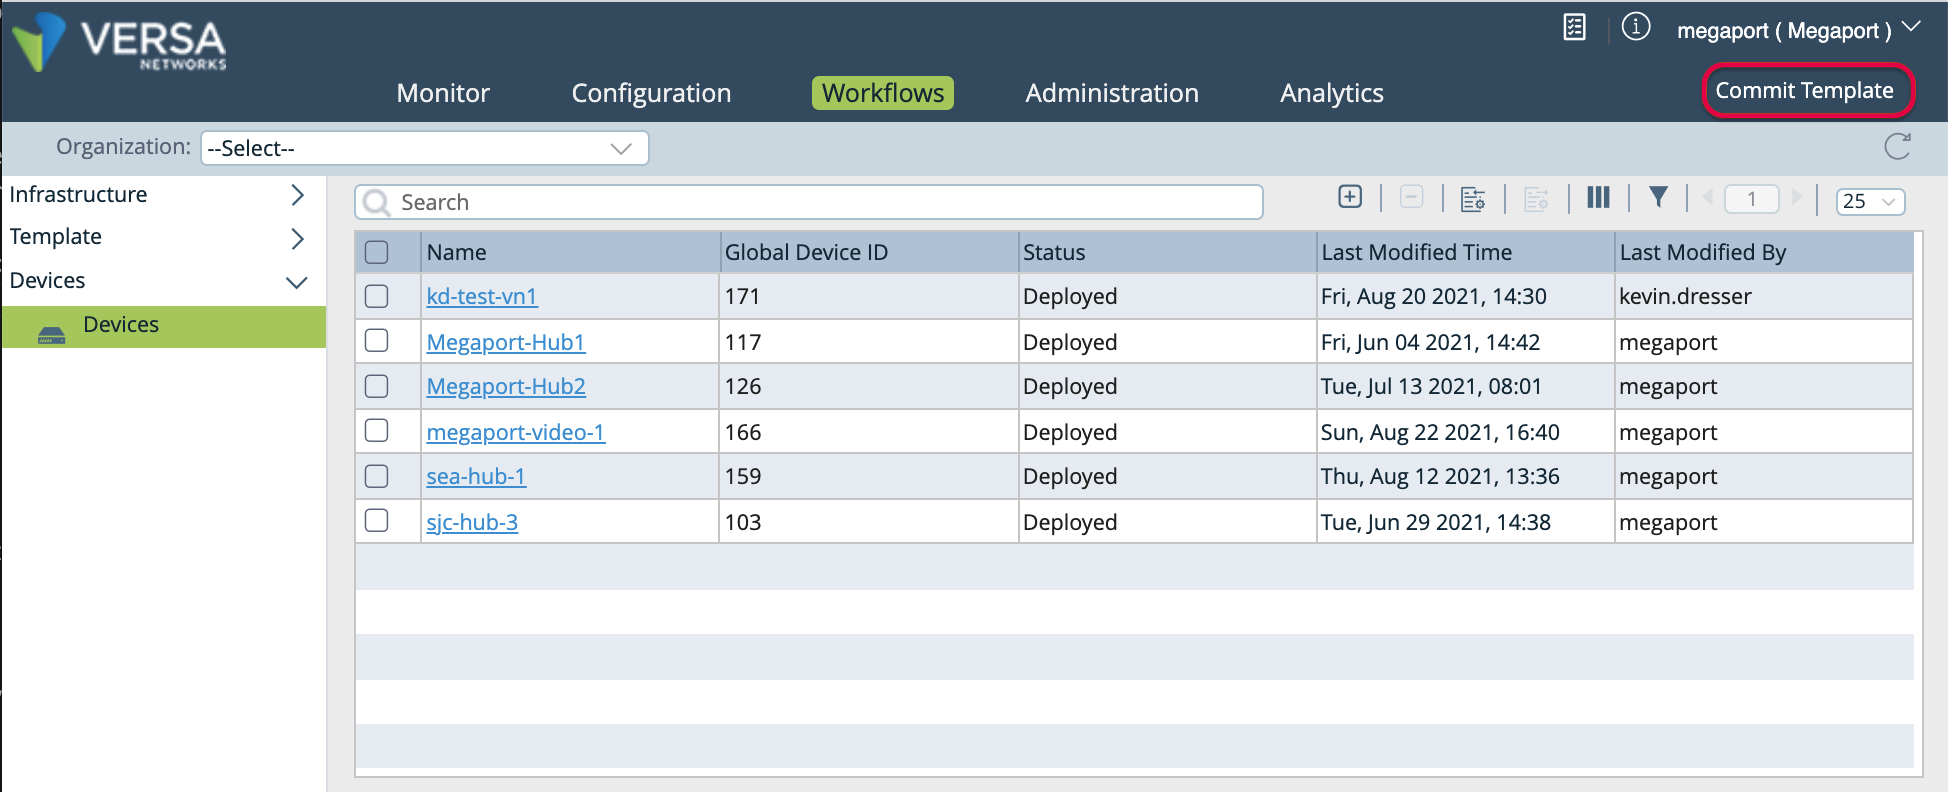Image resolution: width=1948 pixels, height=792 pixels.
Task: Toggle the select-all header checkbox
Action: (377, 252)
